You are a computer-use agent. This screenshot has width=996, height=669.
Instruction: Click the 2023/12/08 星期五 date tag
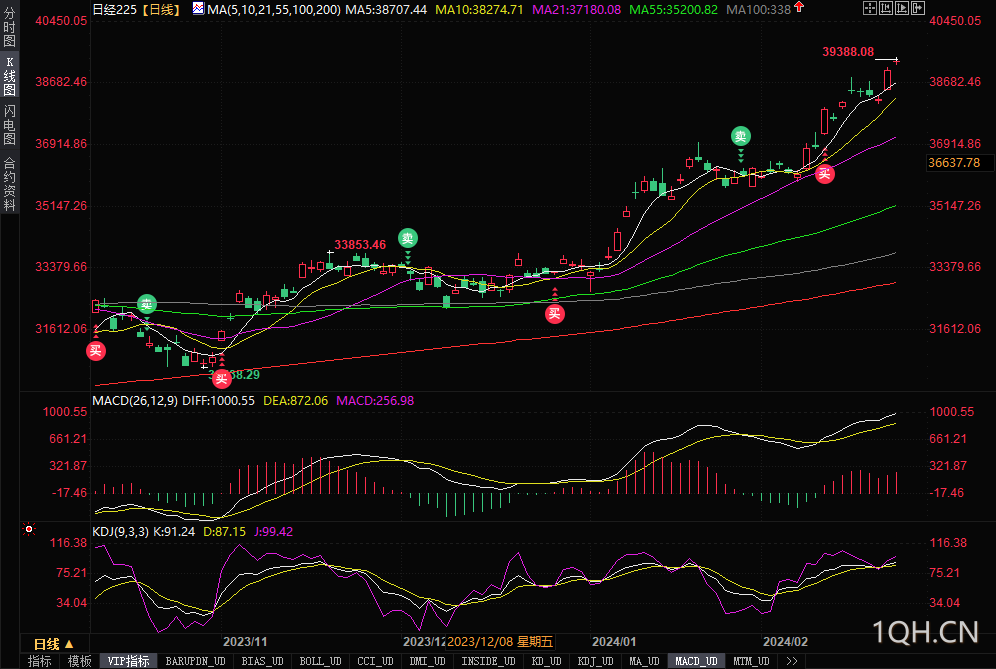click(x=500, y=642)
